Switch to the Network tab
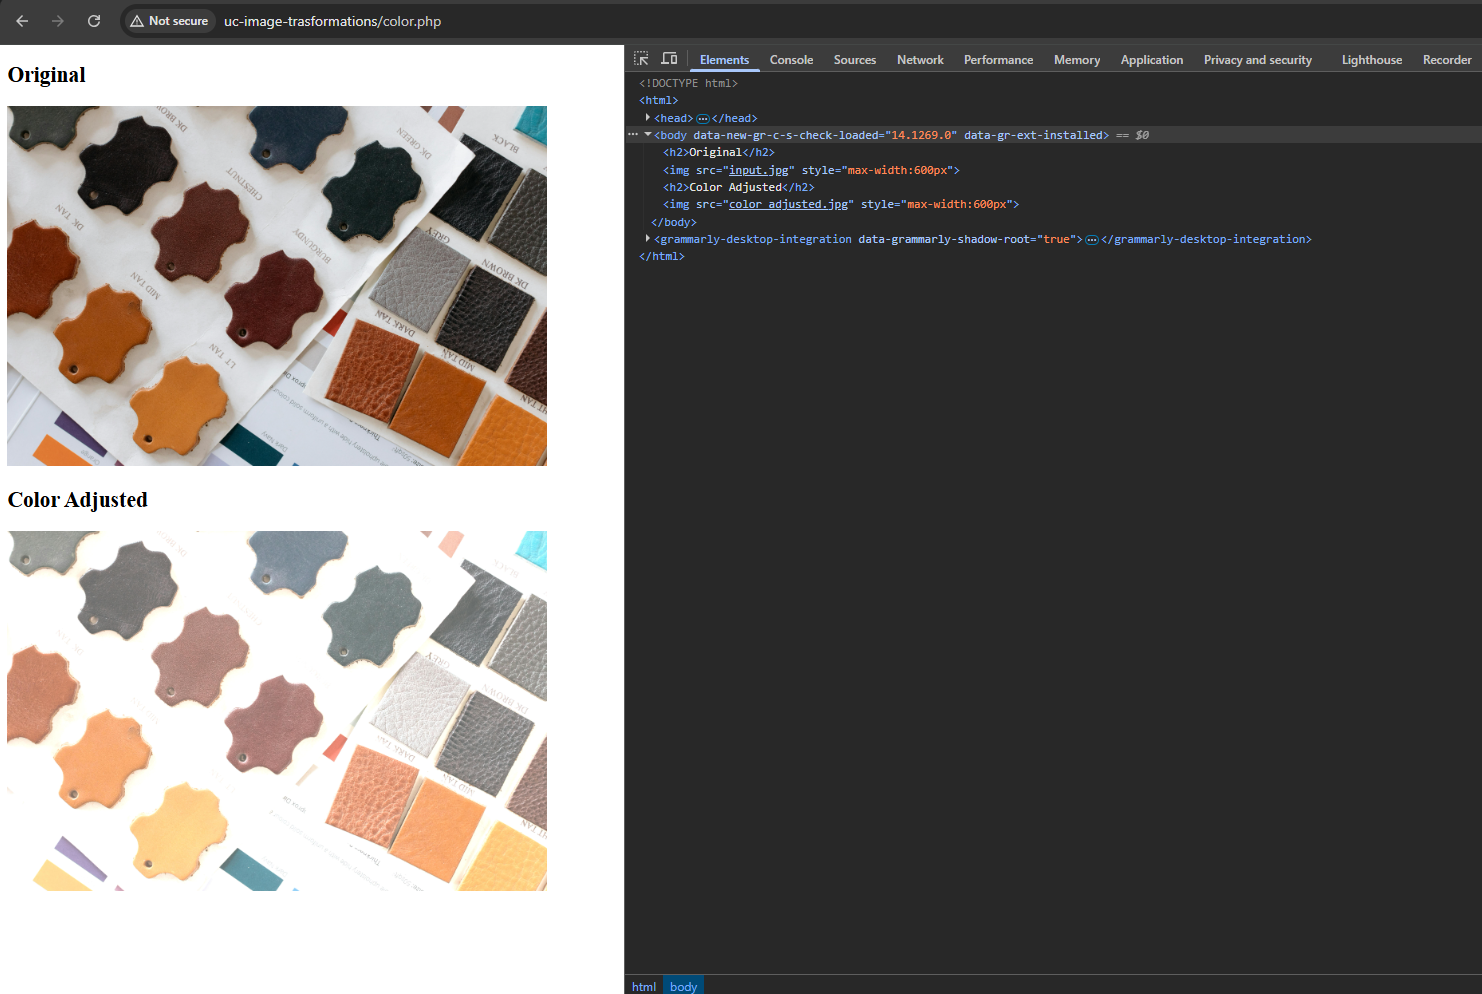This screenshot has width=1482, height=994. point(920,59)
